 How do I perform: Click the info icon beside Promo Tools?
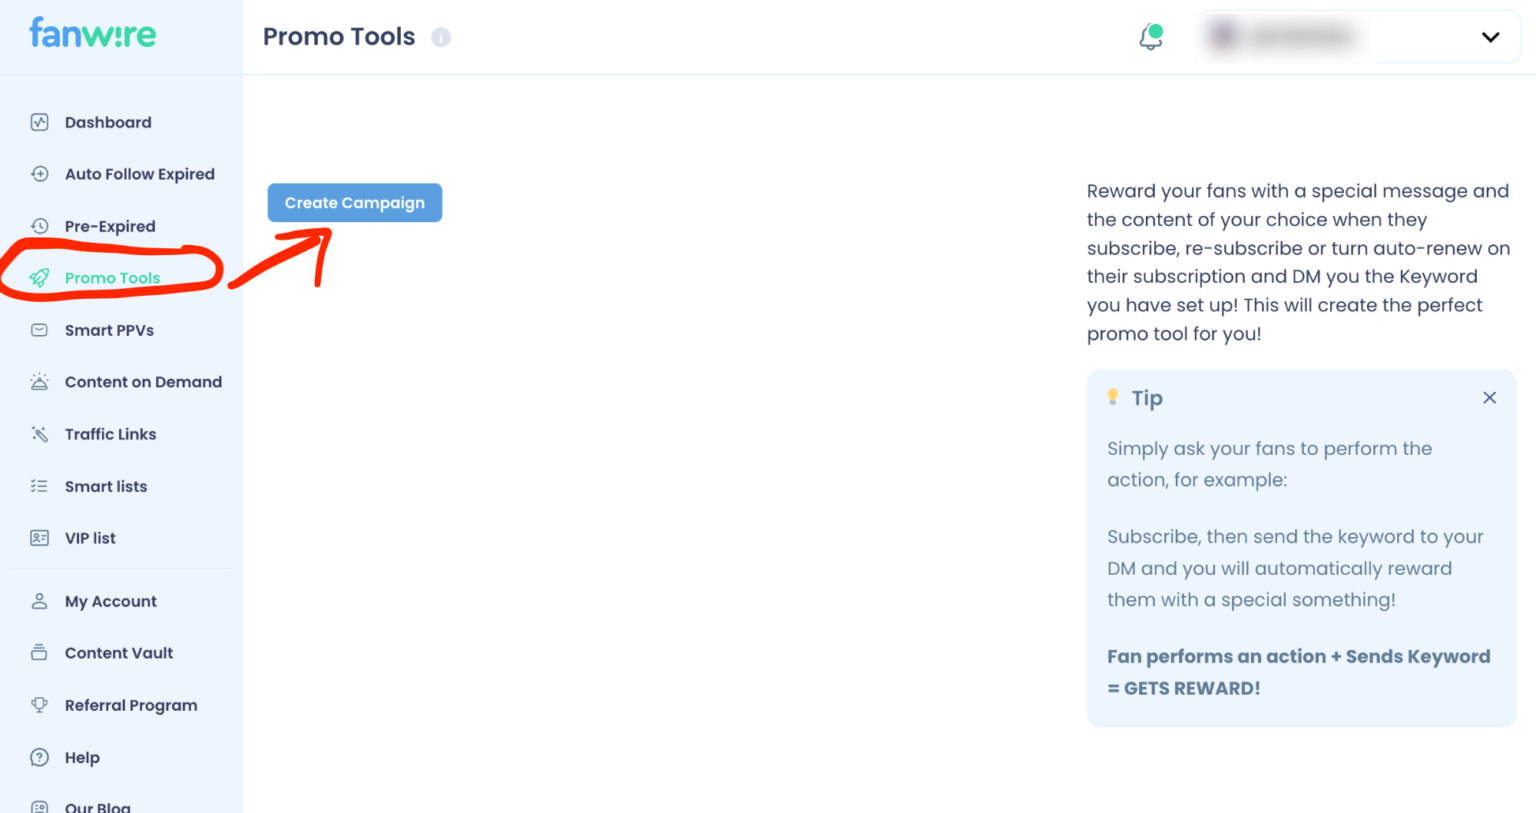click(441, 37)
